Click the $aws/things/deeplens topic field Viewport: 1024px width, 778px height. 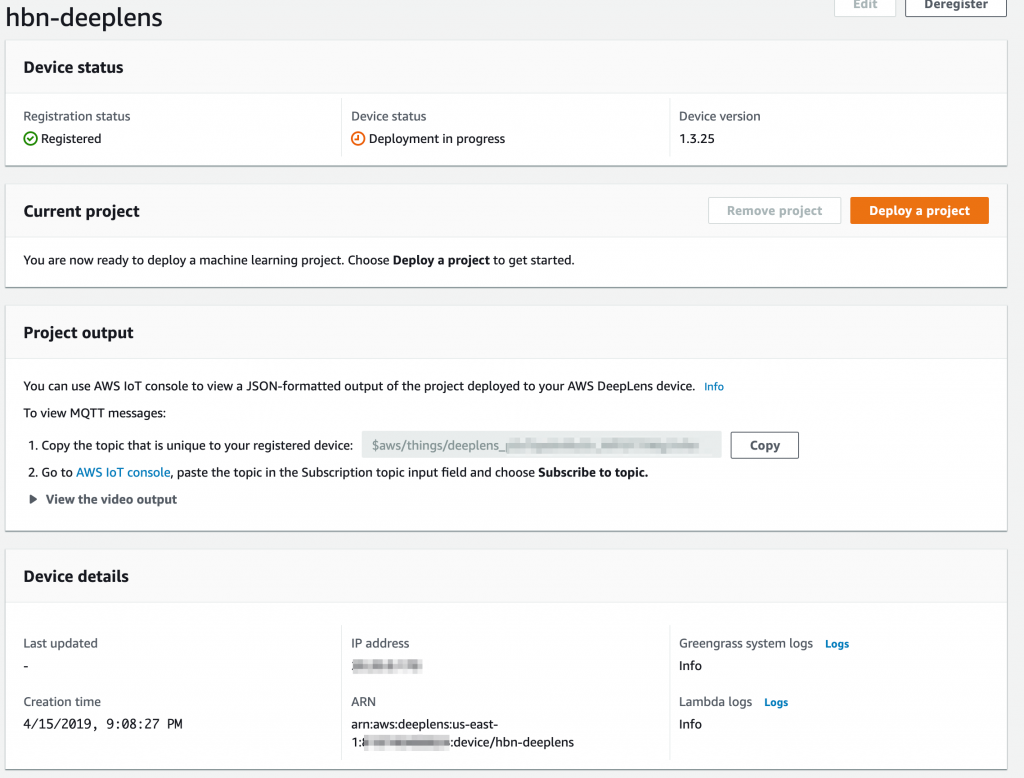click(541, 445)
